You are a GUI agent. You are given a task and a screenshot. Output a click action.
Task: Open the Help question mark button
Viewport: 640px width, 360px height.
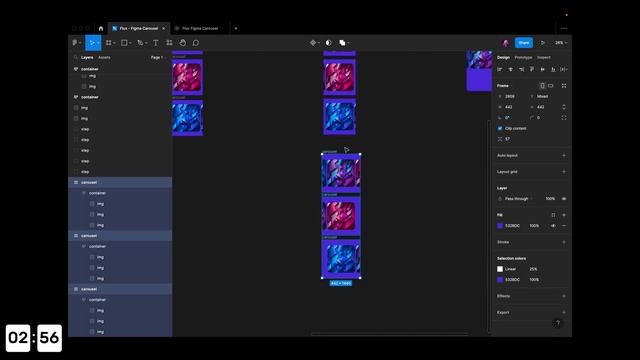(558, 323)
